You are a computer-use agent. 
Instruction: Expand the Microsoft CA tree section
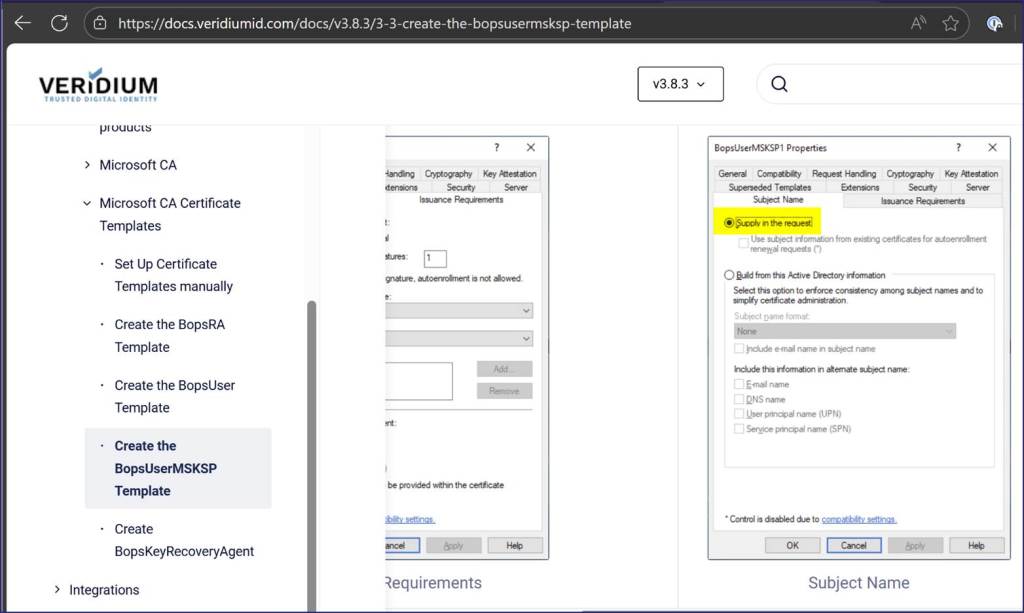coord(87,165)
